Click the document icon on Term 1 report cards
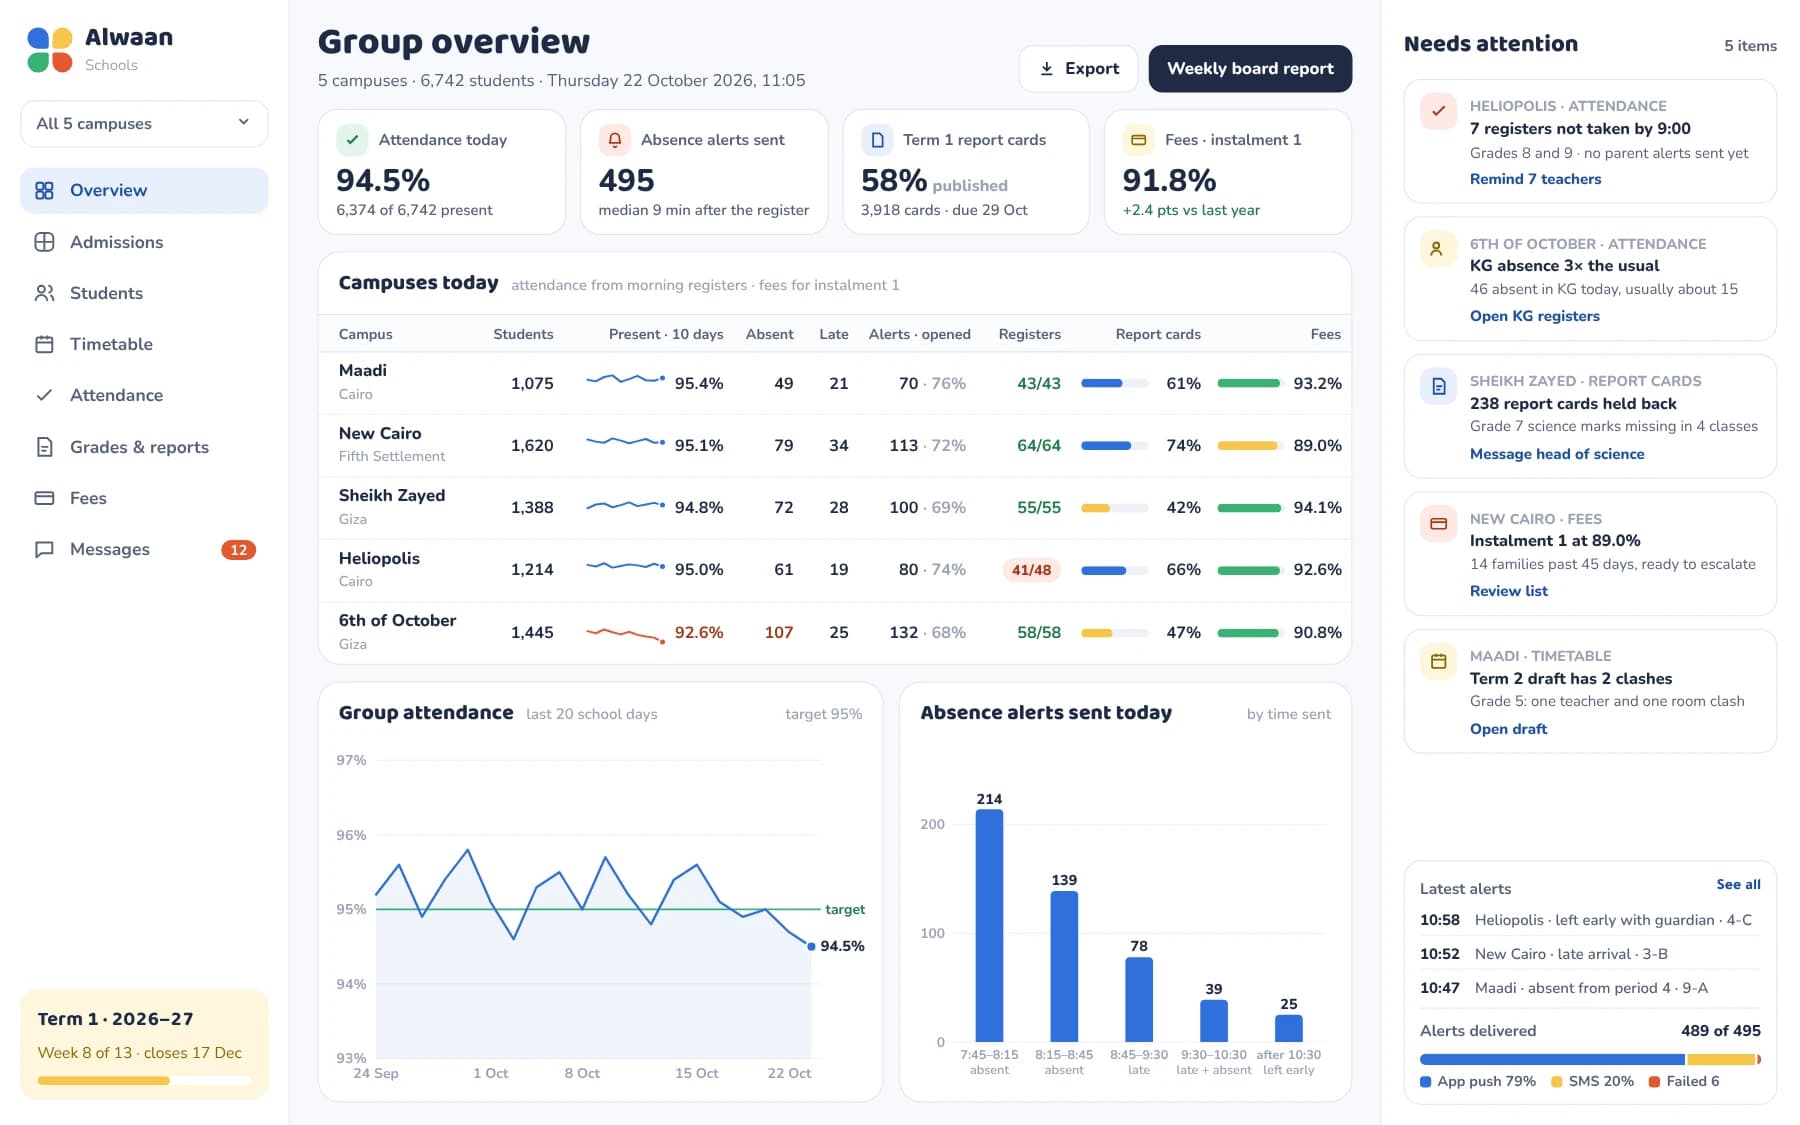 pos(877,140)
